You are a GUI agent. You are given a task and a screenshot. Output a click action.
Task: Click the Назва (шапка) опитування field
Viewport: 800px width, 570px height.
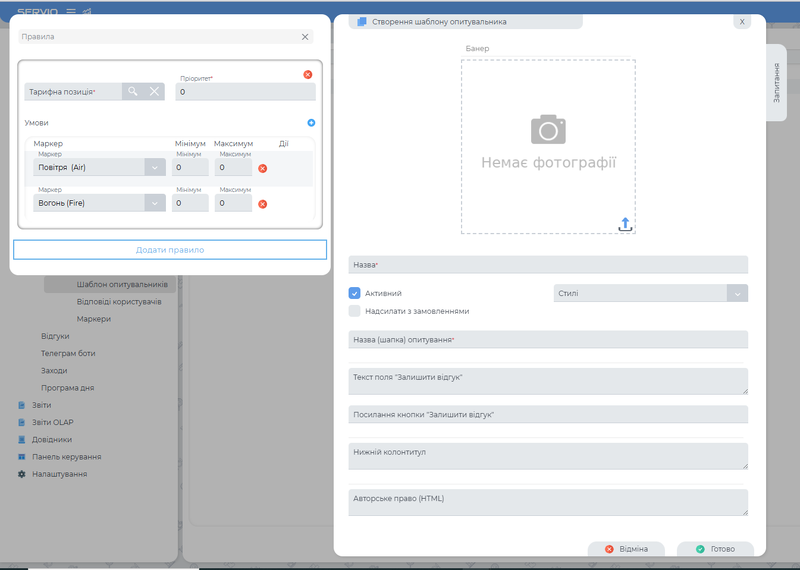coord(548,339)
